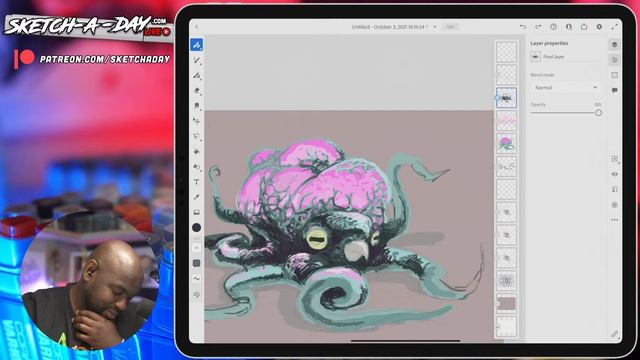Screen dimensions: 640x360
Task: Open the Share export icon
Action: (584, 27)
